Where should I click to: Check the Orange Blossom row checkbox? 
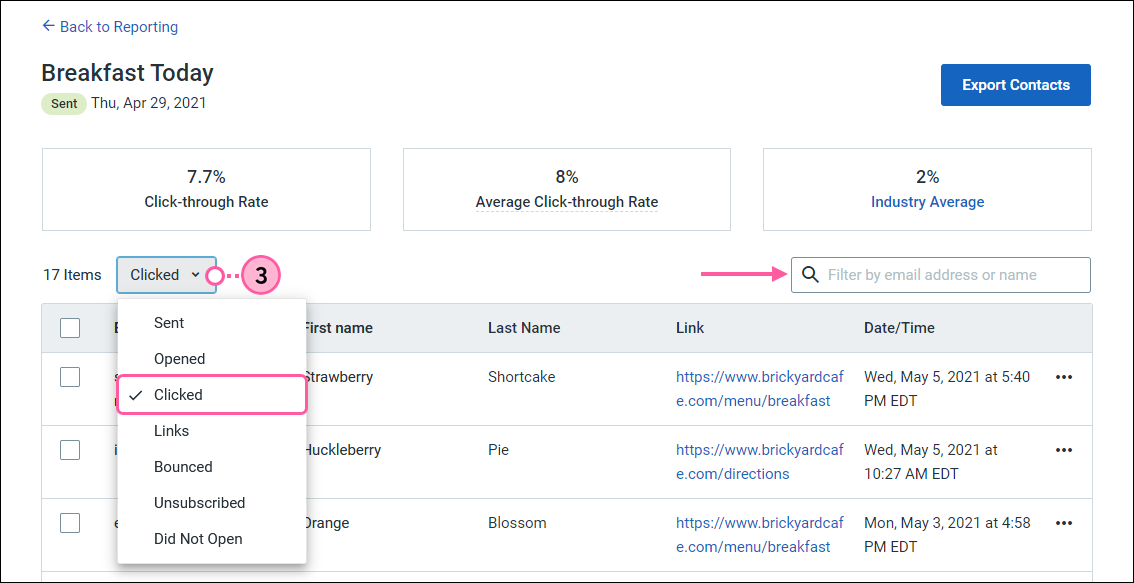coord(70,523)
